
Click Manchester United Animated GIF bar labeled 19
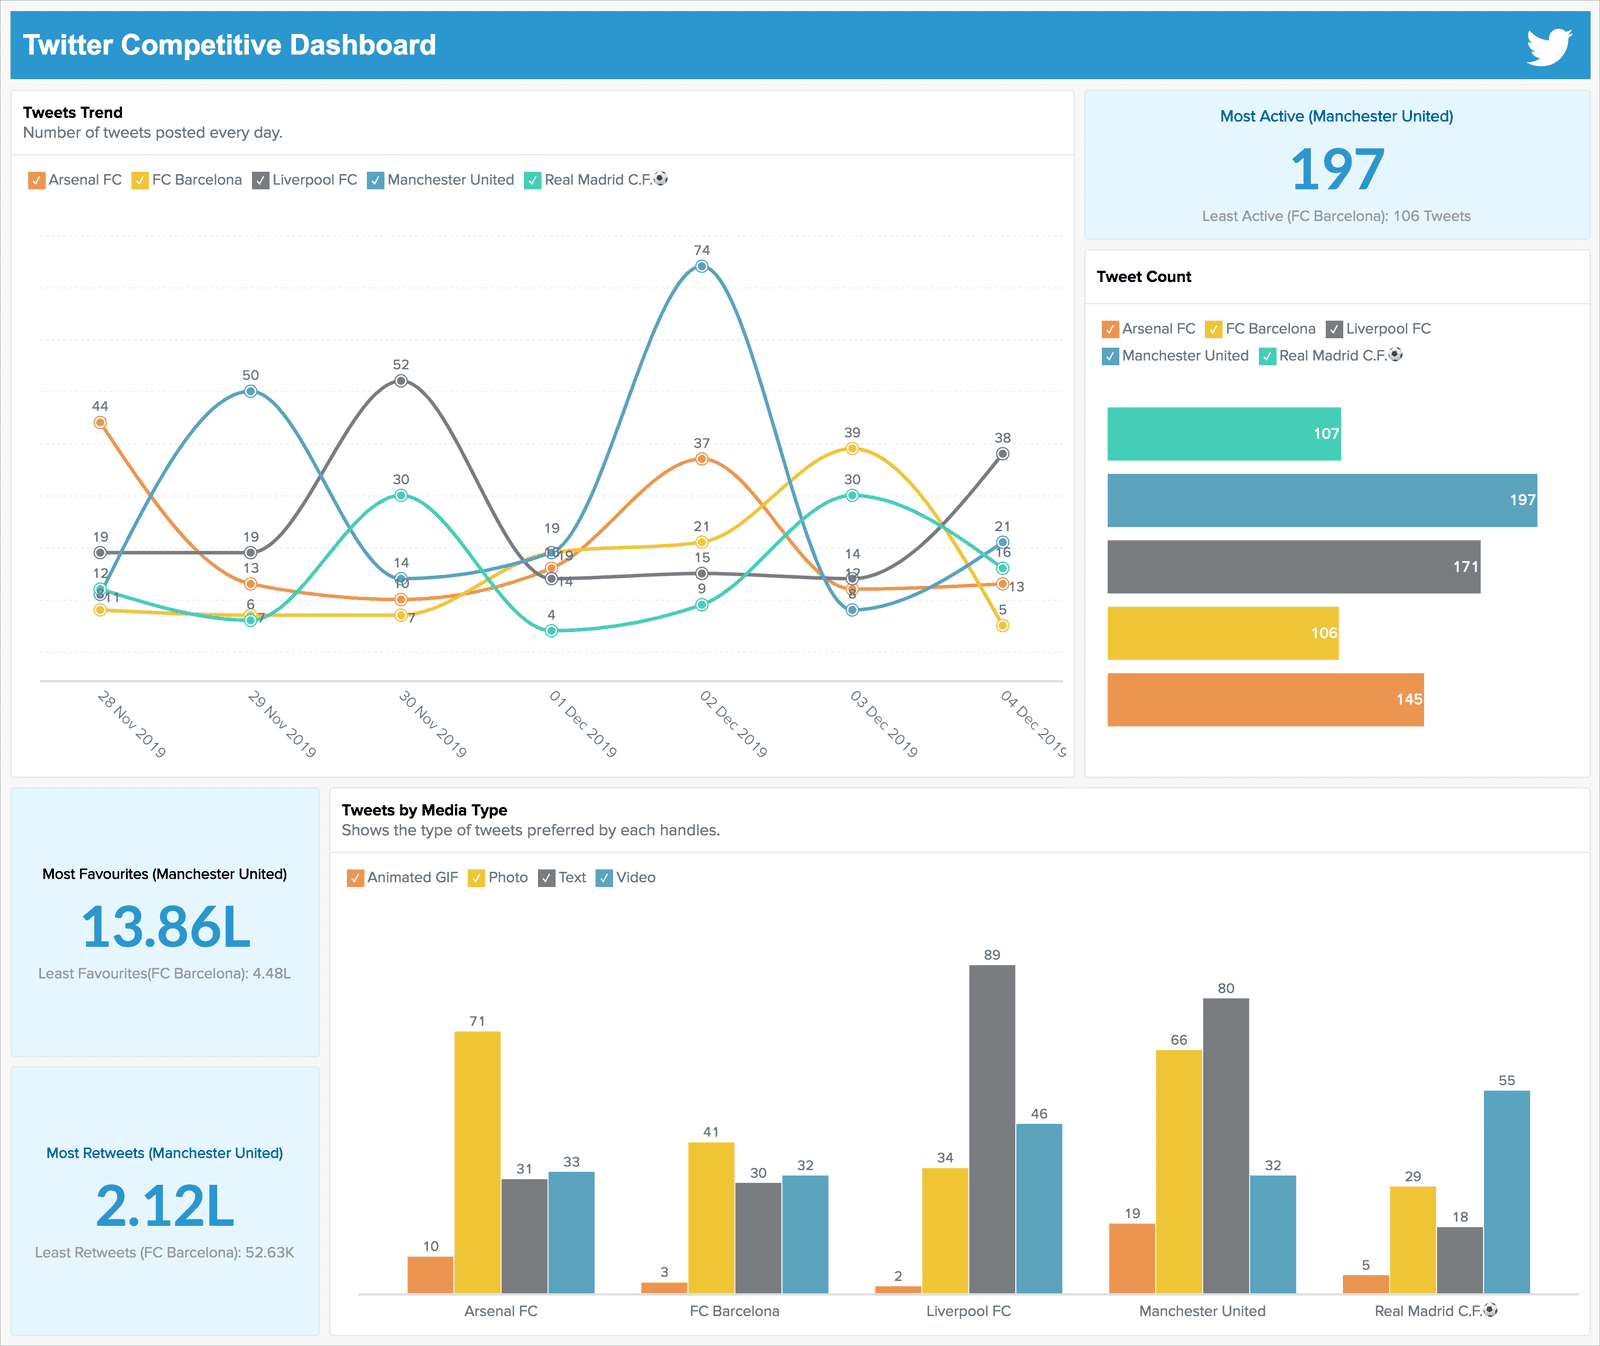tap(1132, 1259)
